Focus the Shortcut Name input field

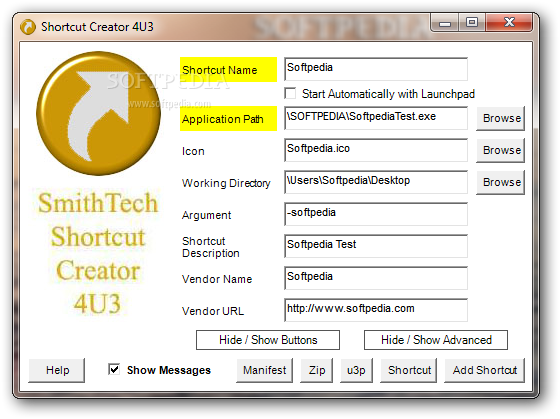click(x=376, y=69)
